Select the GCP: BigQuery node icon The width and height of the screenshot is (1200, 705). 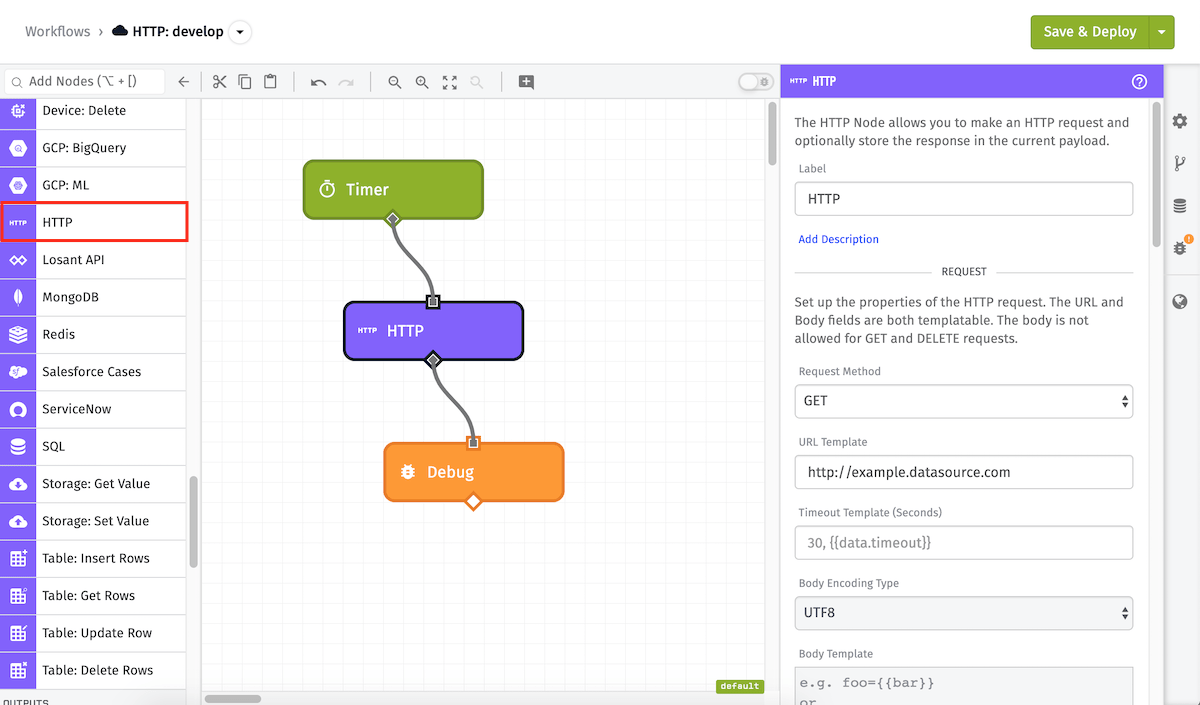pos(18,148)
